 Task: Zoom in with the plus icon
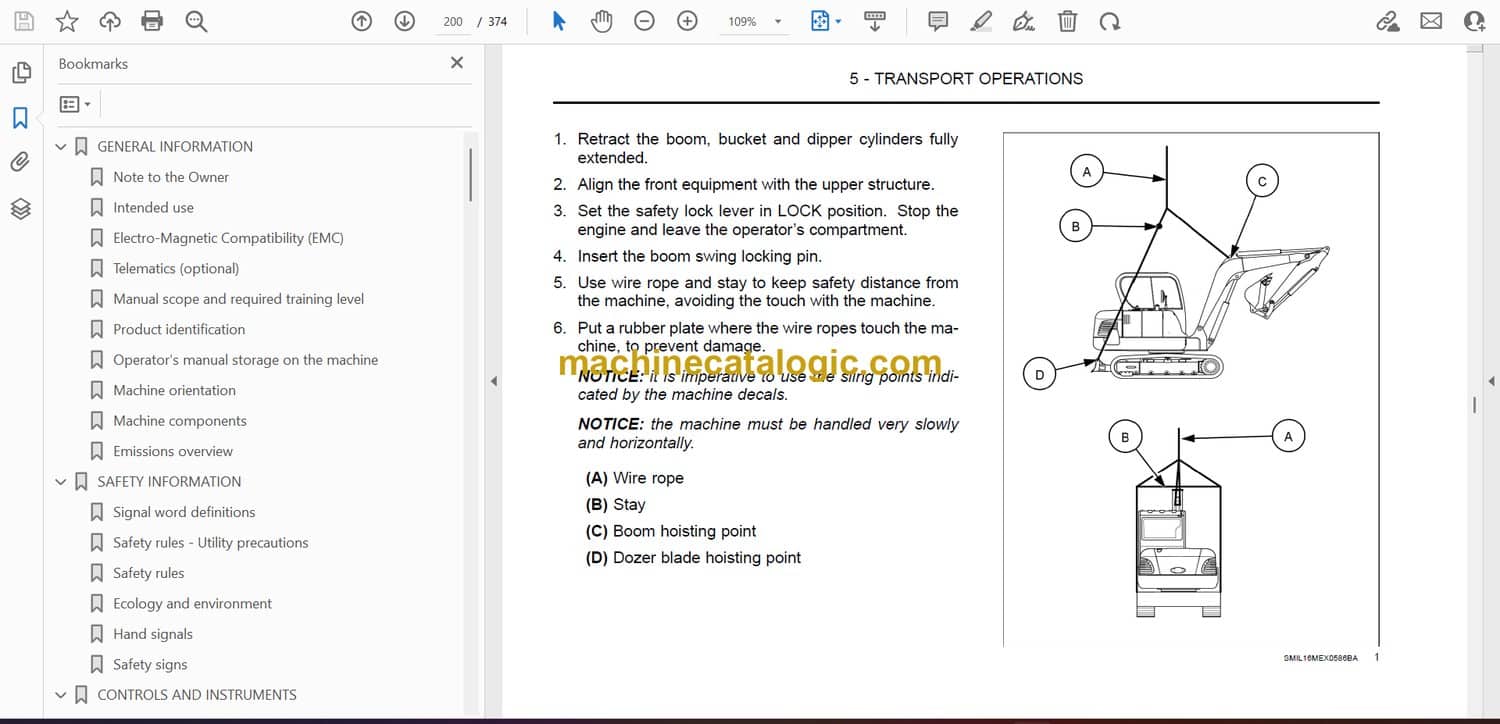click(688, 21)
